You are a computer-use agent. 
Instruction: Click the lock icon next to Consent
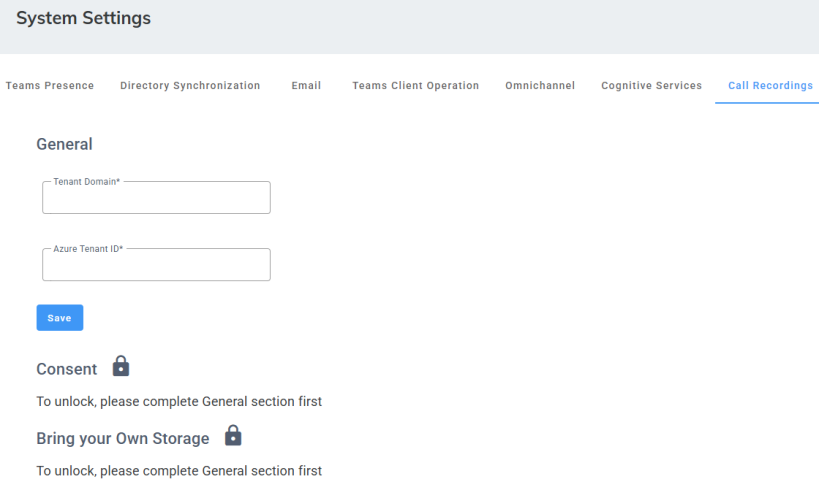(121, 366)
